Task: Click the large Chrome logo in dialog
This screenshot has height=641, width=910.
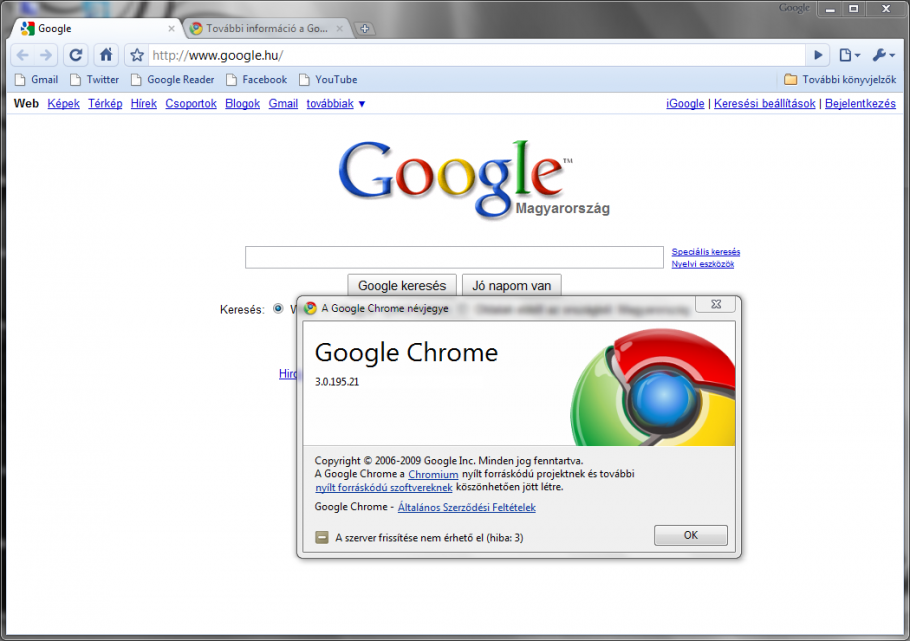Action: click(x=653, y=387)
